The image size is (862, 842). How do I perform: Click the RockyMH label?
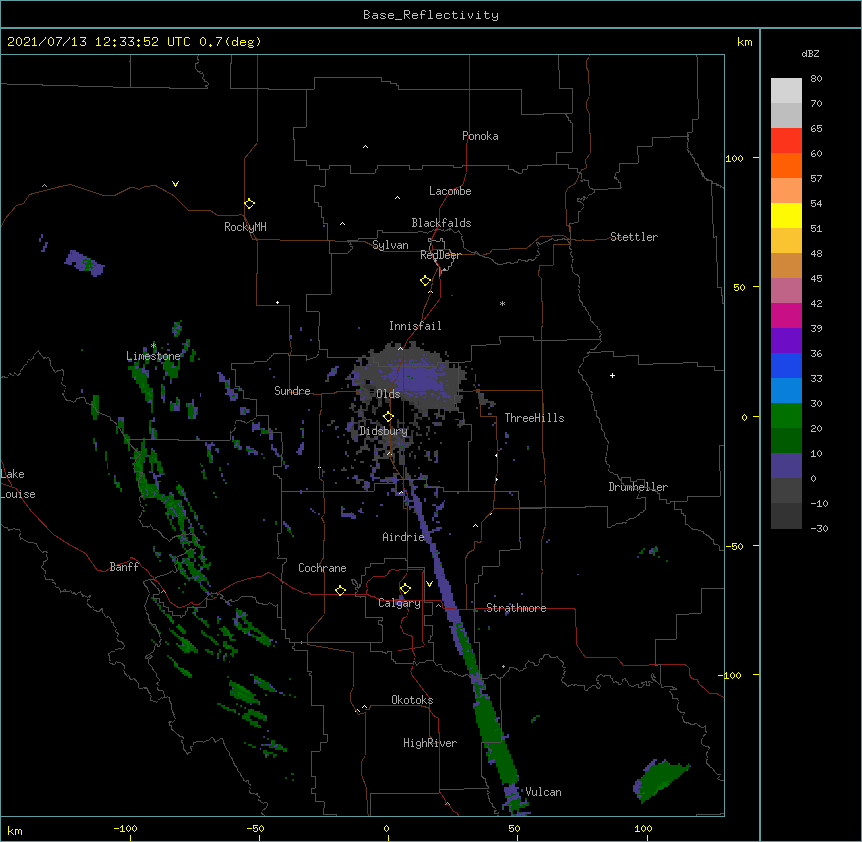(245, 227)
